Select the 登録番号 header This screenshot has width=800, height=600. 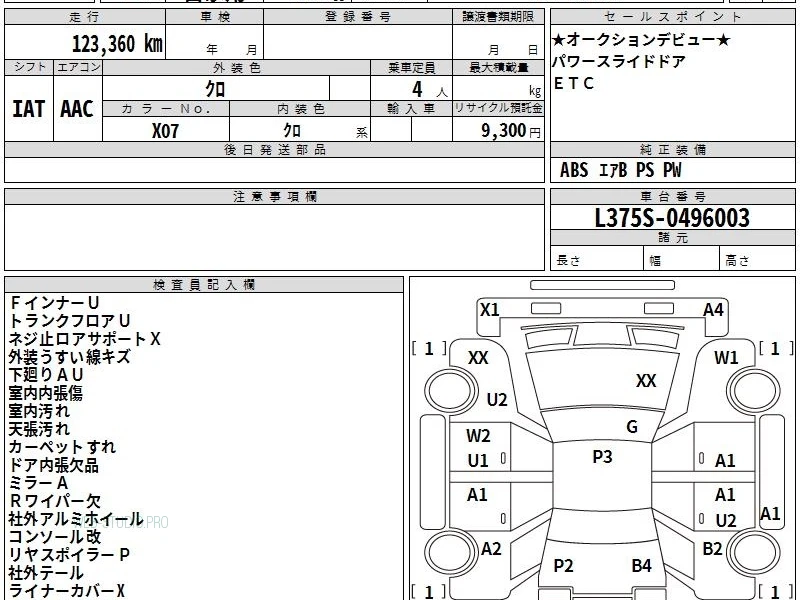358,17
